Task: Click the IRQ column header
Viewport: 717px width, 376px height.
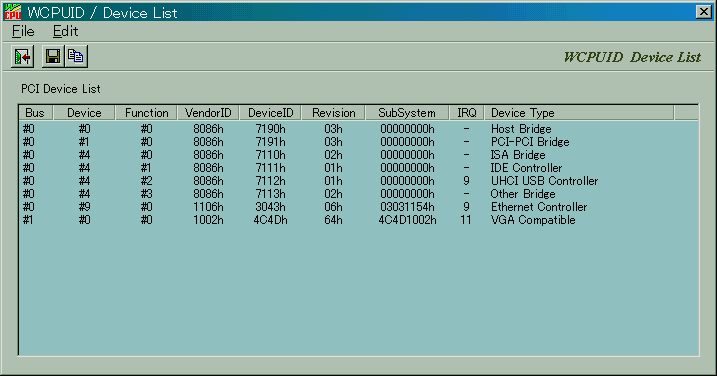Action: (x=466, y=113)
